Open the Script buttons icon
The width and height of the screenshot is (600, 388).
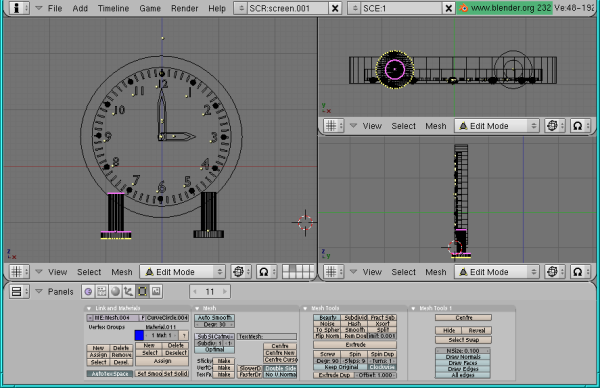click(102, 292)
